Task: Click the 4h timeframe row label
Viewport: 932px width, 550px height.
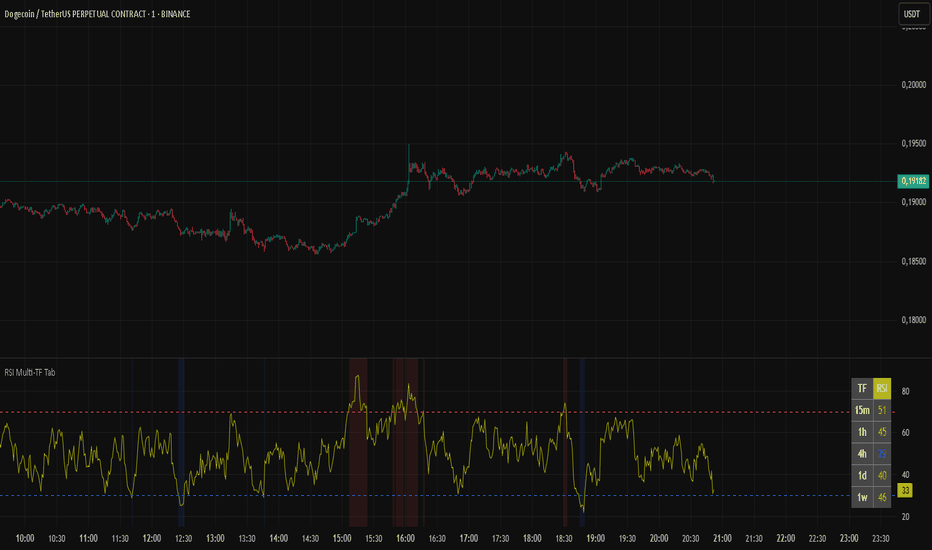Action: 862,454
